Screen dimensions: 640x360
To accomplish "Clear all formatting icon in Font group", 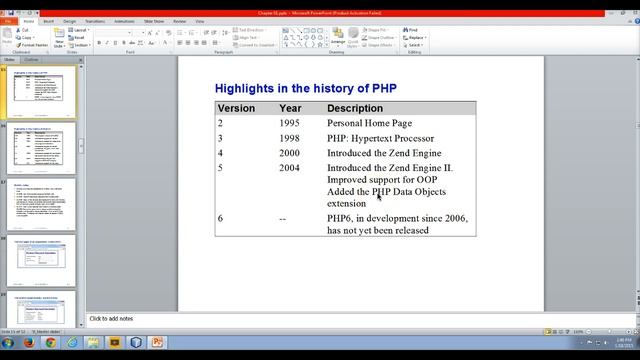I will pos(169,33).
